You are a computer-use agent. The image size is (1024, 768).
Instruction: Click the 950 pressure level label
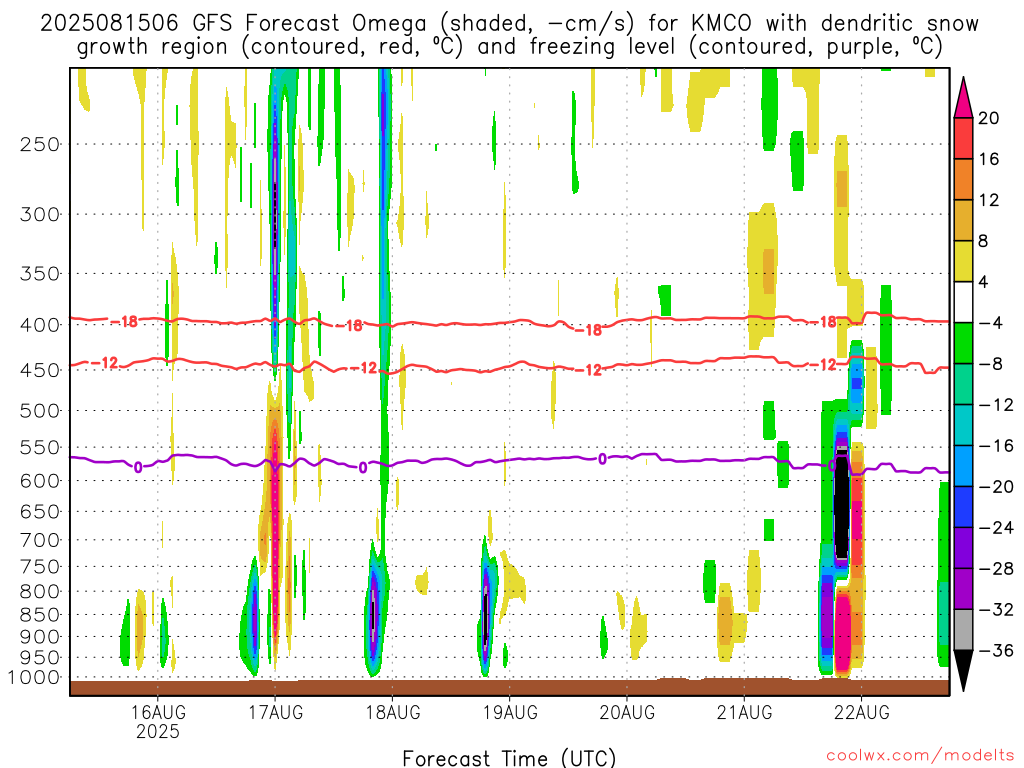coord(40,658)
